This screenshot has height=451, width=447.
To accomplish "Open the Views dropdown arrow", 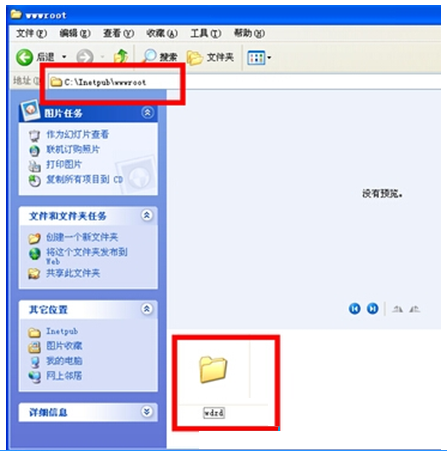I will [269, 58].
